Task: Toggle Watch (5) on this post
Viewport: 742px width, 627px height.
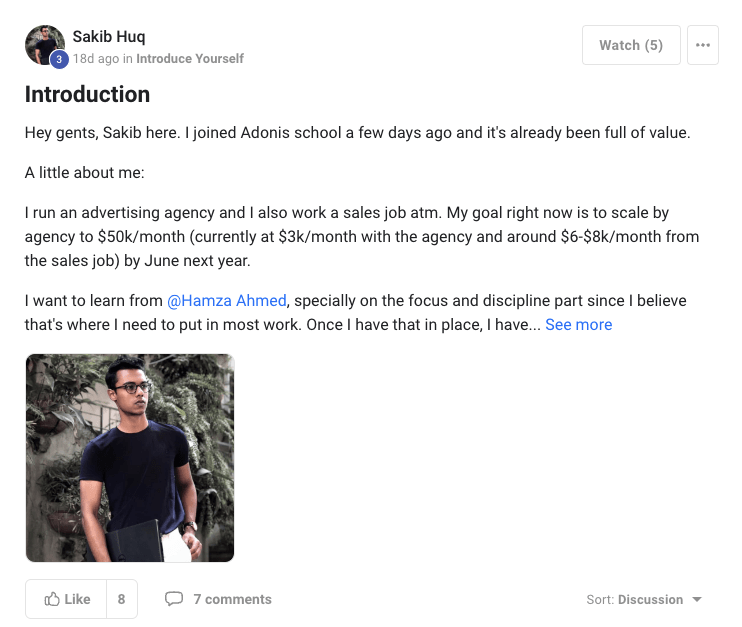Action: tap(630, 45)
